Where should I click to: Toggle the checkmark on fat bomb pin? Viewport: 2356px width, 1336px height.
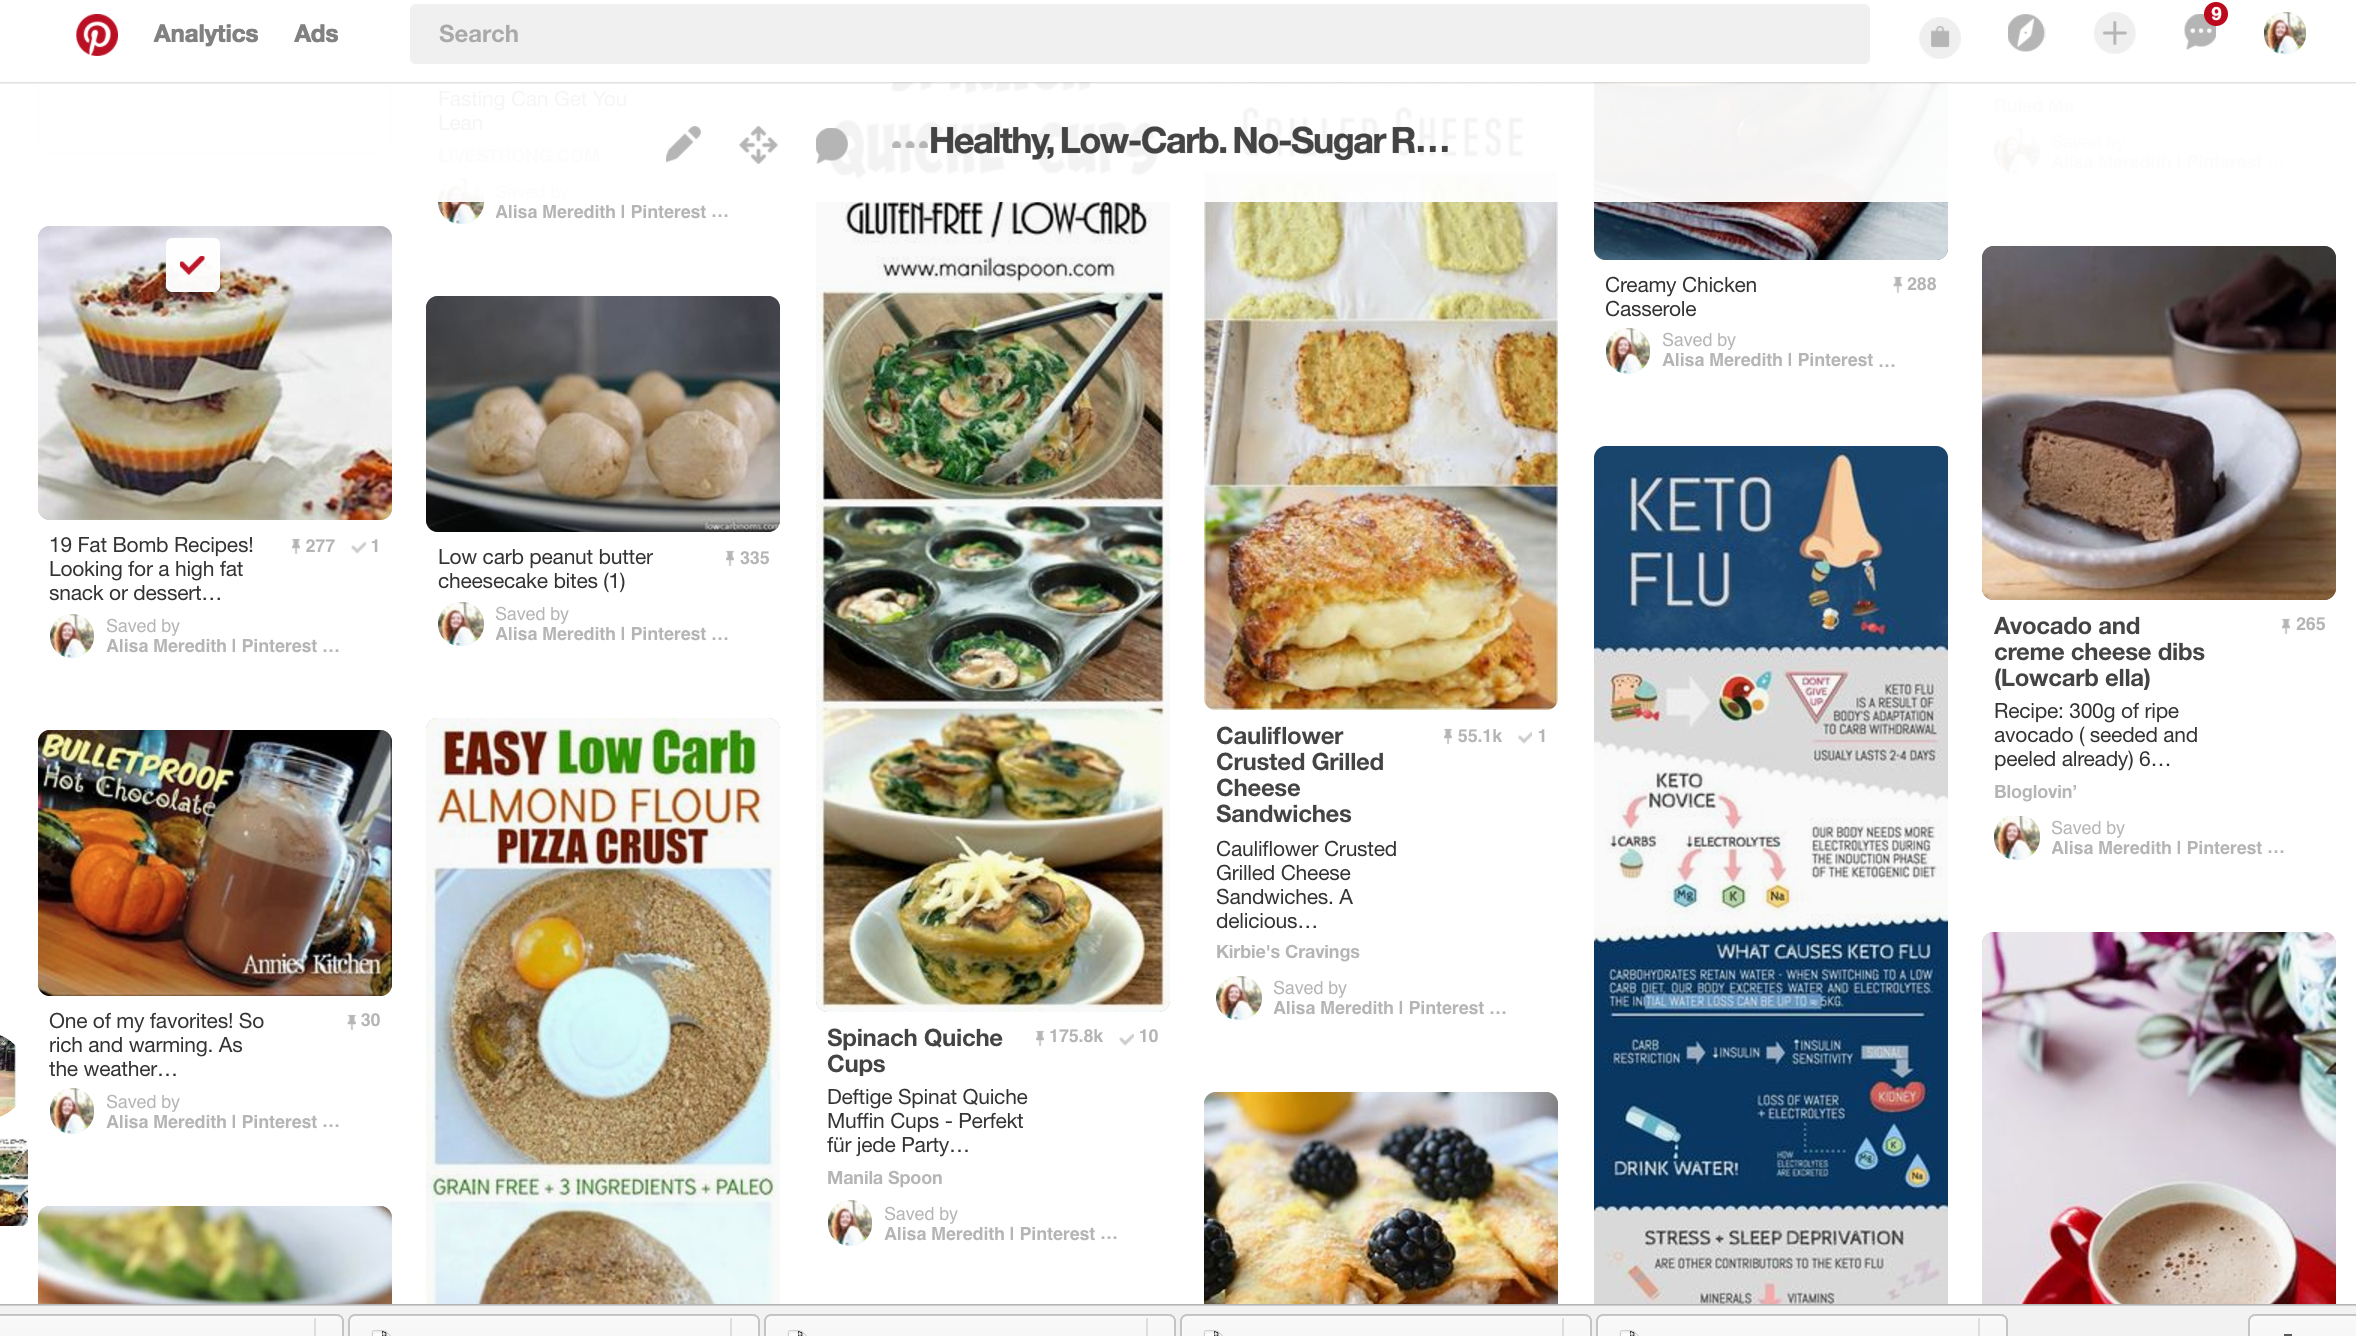[194, 264]
